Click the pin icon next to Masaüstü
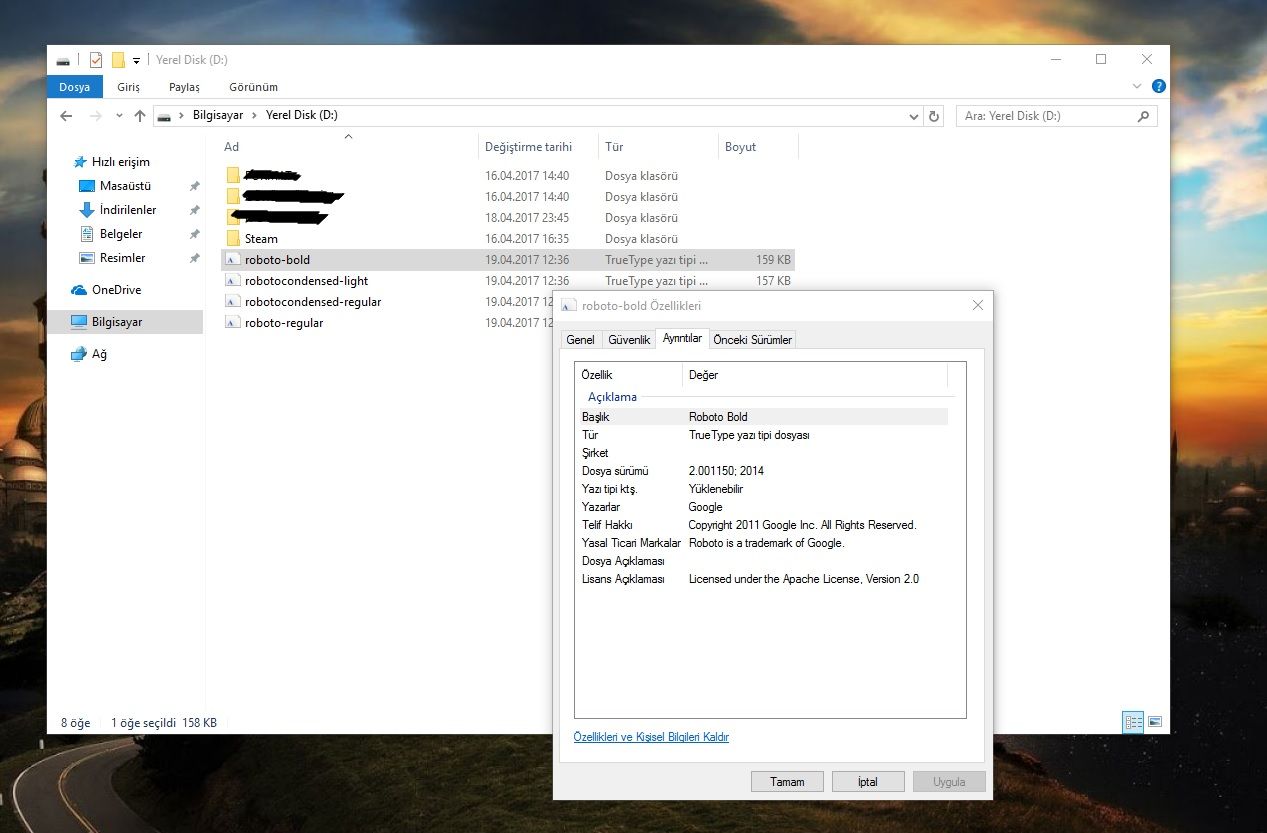1267x833 pixels. 194,186
